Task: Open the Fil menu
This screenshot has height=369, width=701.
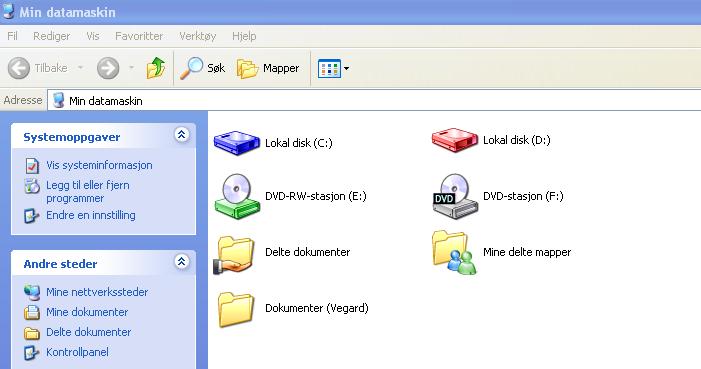Action: tap(13, 36)
